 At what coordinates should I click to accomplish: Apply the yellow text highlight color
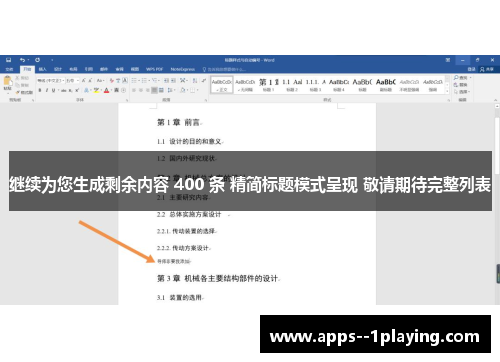(96, 90)
